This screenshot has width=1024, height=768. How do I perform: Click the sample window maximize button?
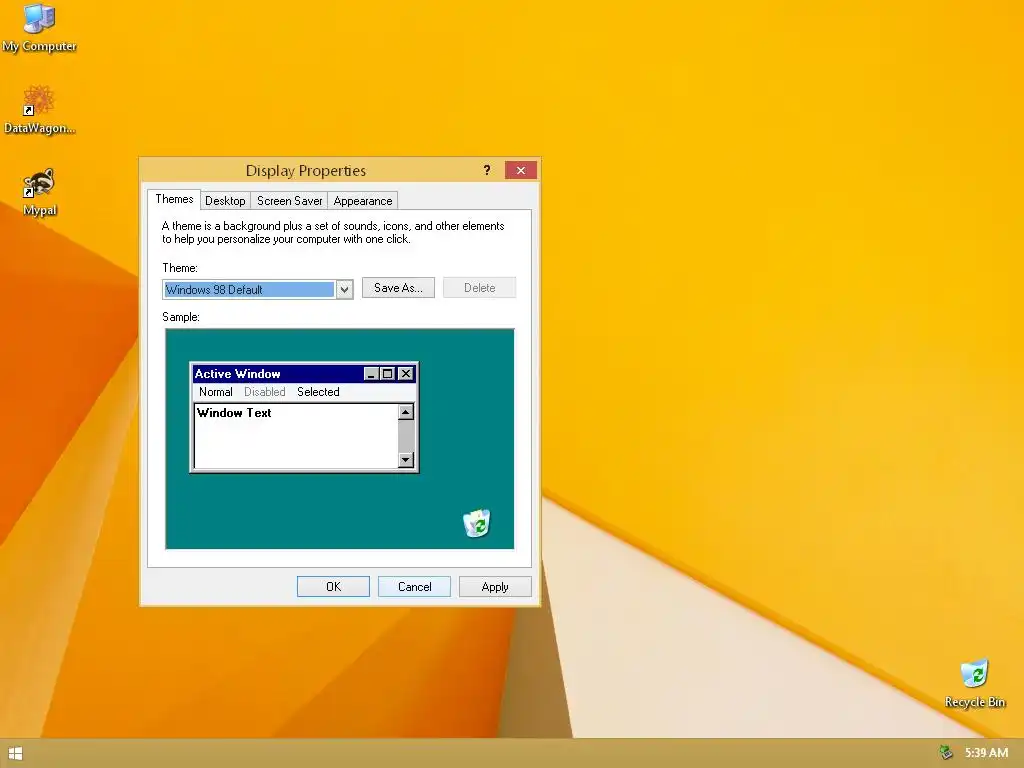click(387, 374)
